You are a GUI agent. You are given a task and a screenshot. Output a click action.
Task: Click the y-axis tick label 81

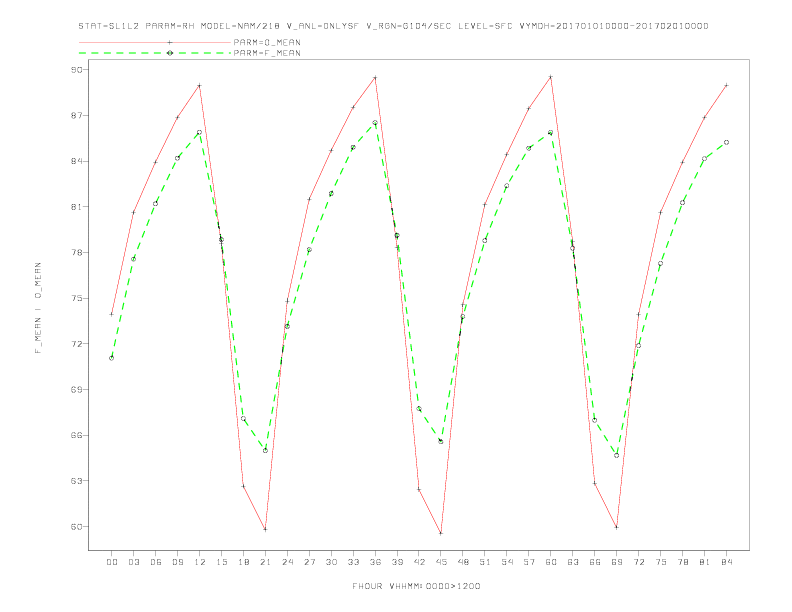(x=77, y=207)
